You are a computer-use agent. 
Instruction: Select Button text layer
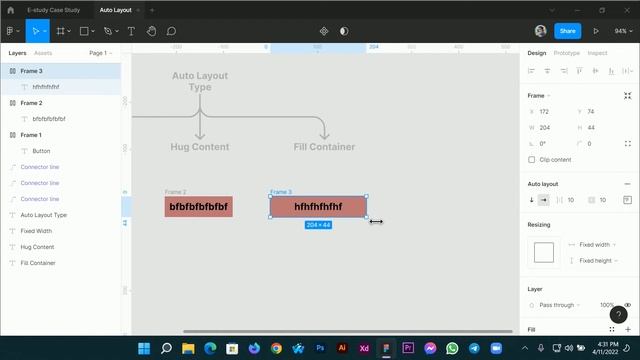click(x=61, y=151)
